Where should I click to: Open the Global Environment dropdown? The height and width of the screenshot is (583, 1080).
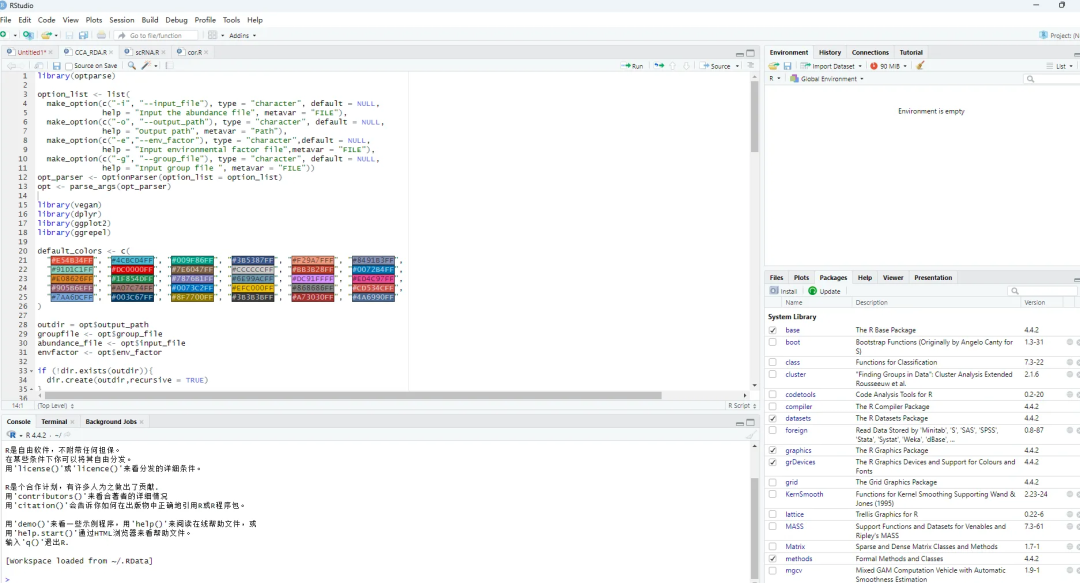(827, 79)
